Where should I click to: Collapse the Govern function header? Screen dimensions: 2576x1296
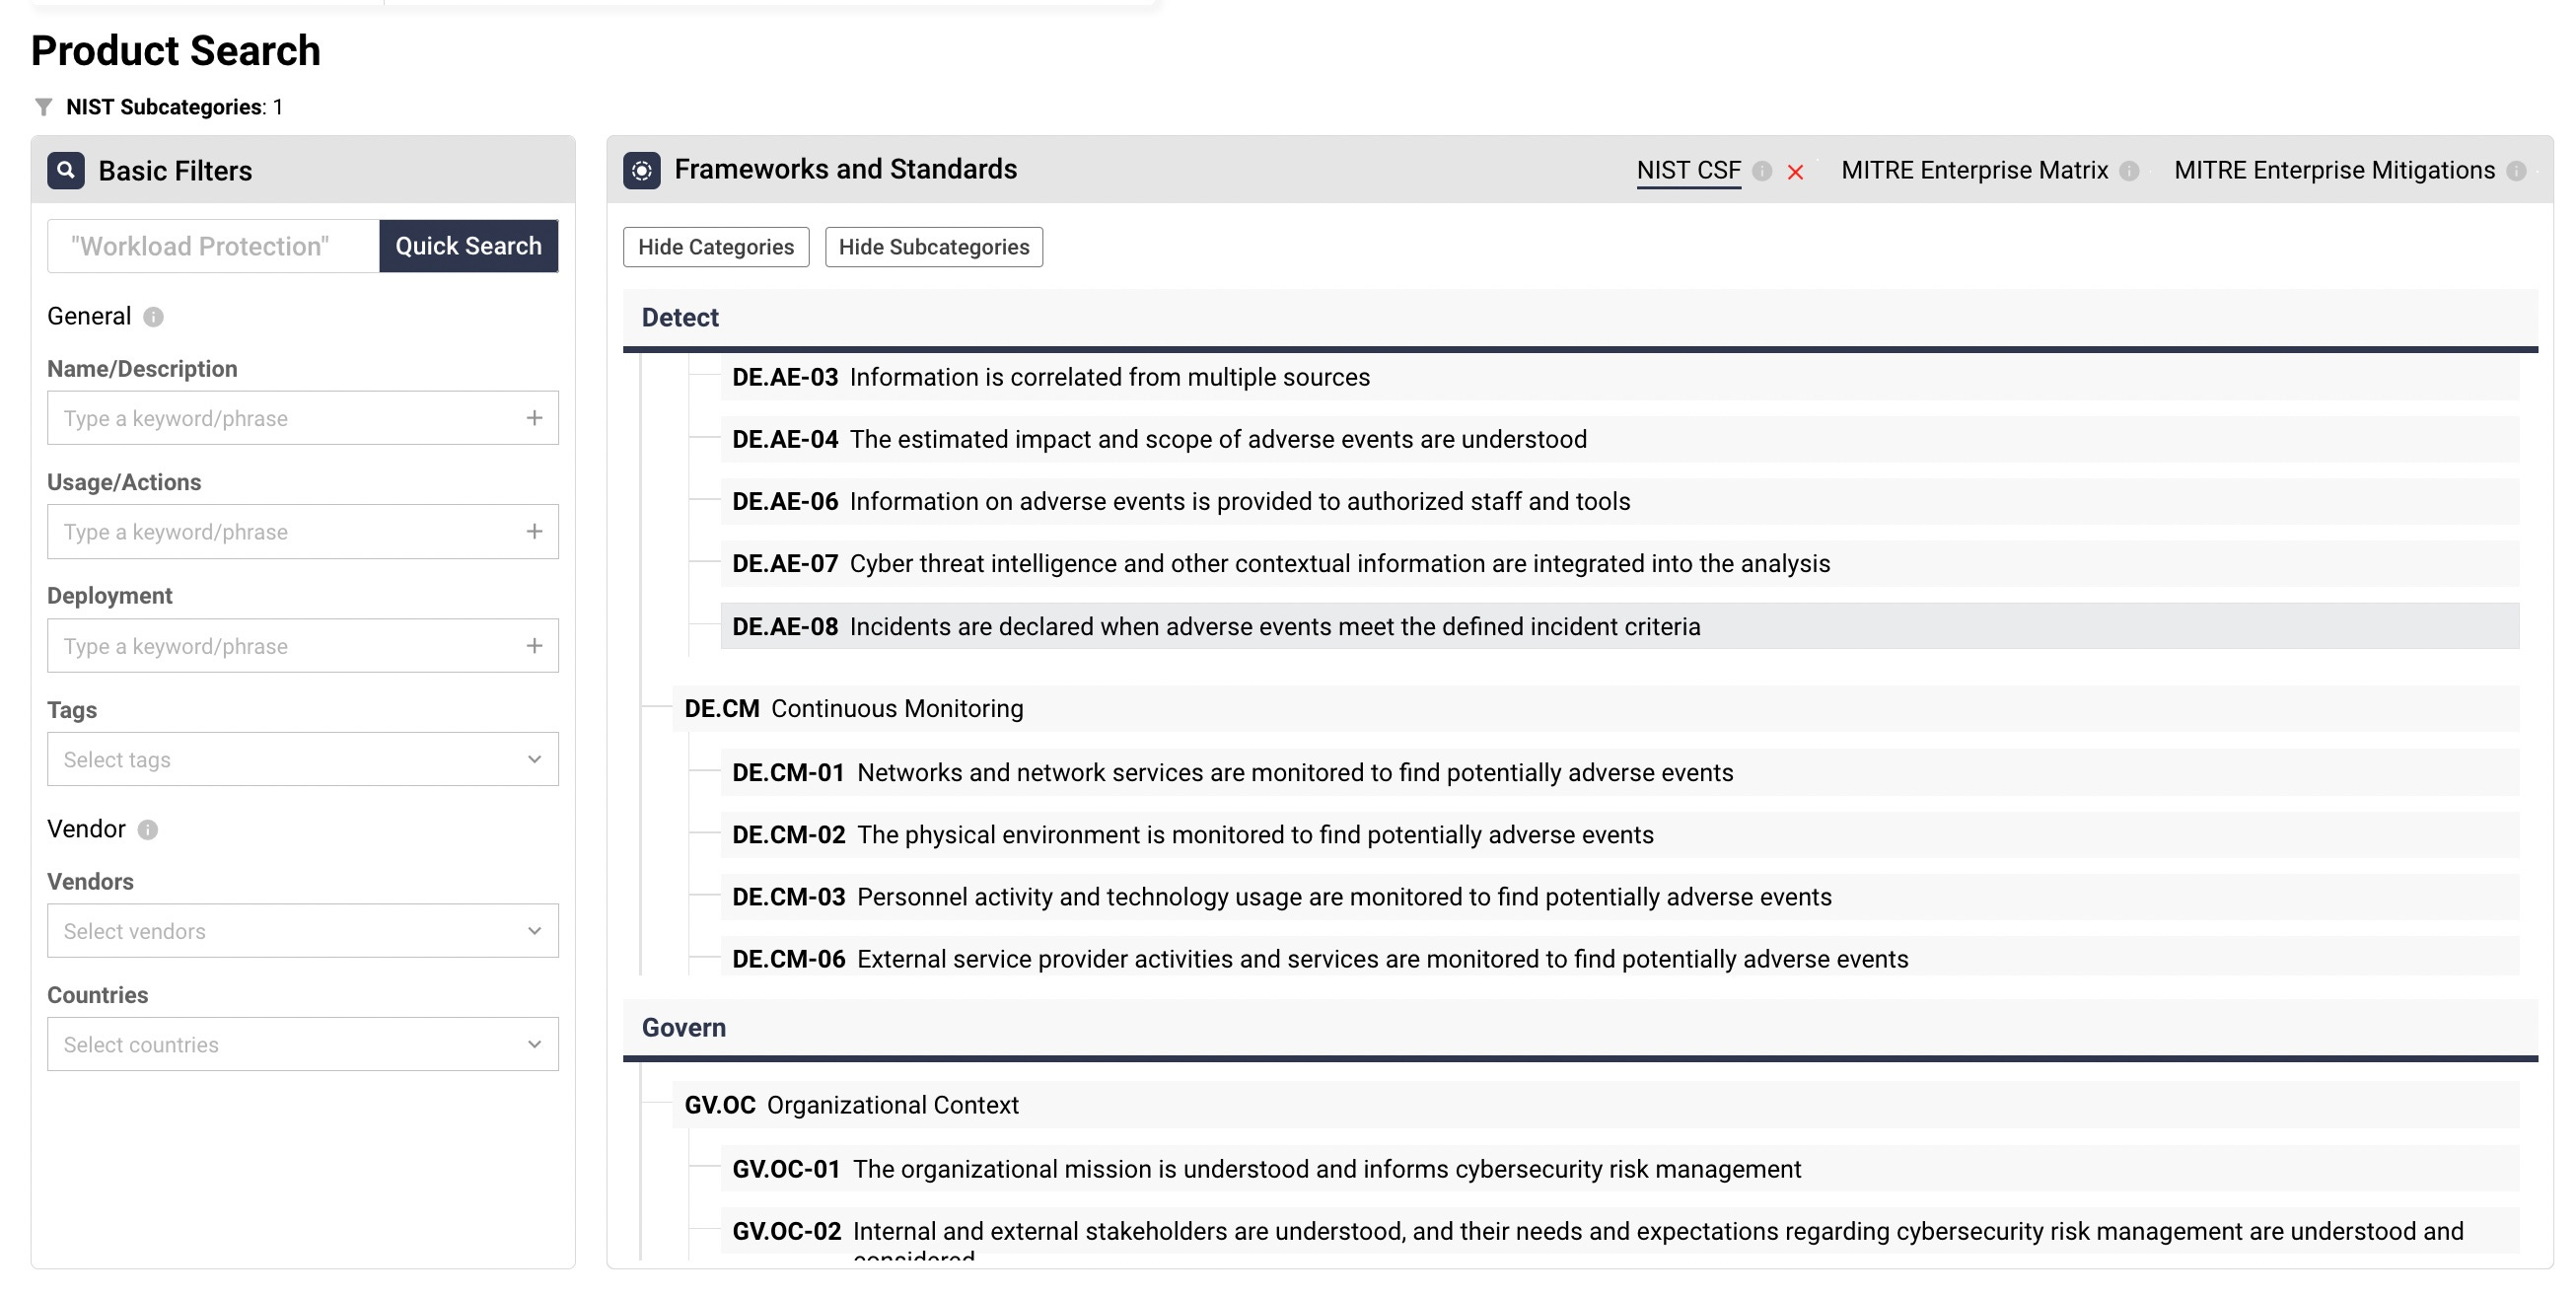(1580, 1028)
